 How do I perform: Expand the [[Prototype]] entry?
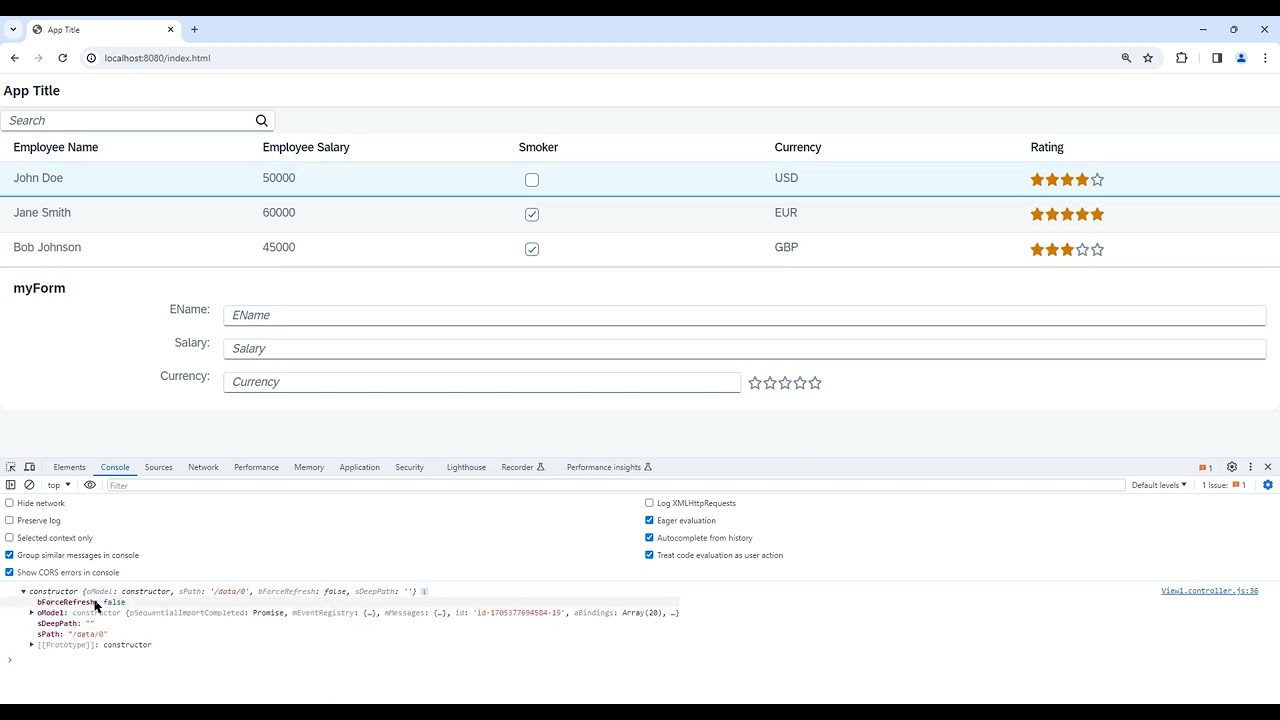32,645
